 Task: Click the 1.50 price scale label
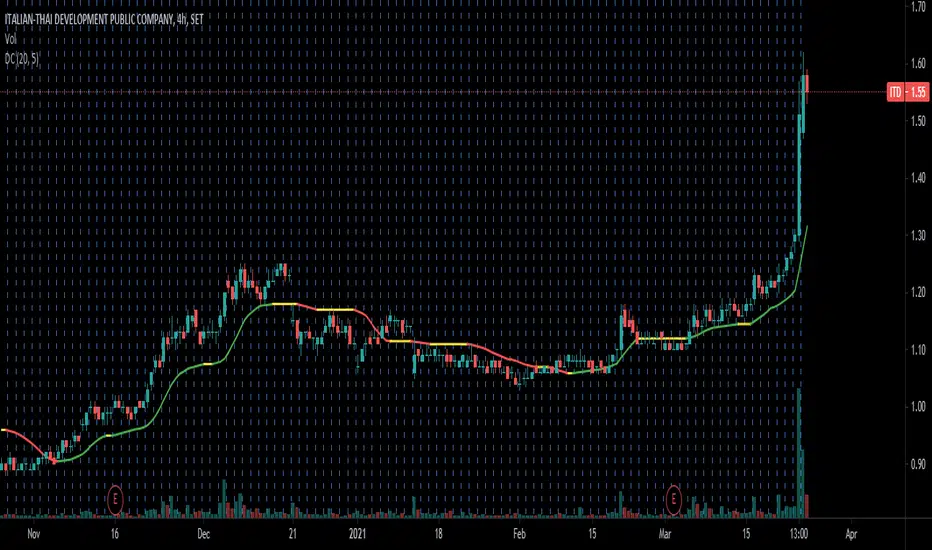918,121
